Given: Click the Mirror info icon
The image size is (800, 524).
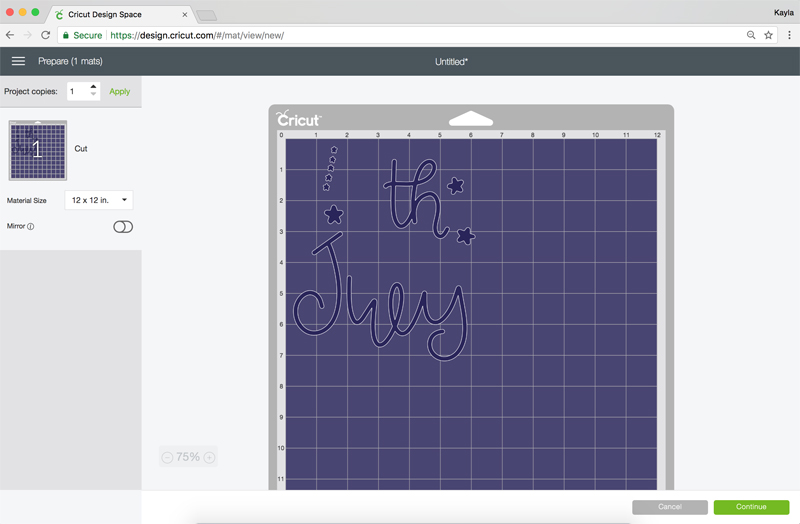Looking at the screenshot, I should 31,227.
